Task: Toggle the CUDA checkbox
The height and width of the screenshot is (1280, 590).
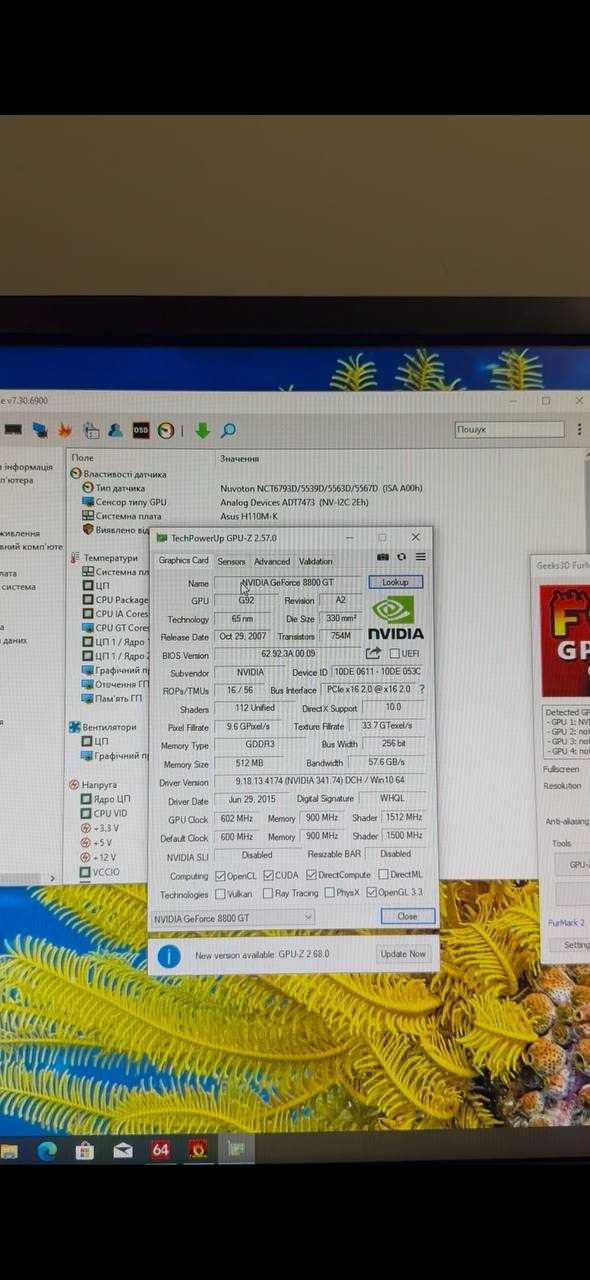Action: pyautogui.click(x=268, y=876)
